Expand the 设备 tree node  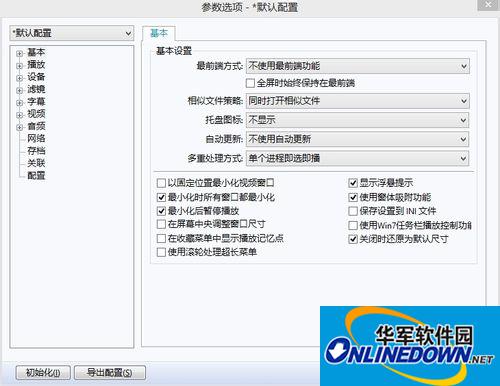pyautogui.click(x=20, y=78)
